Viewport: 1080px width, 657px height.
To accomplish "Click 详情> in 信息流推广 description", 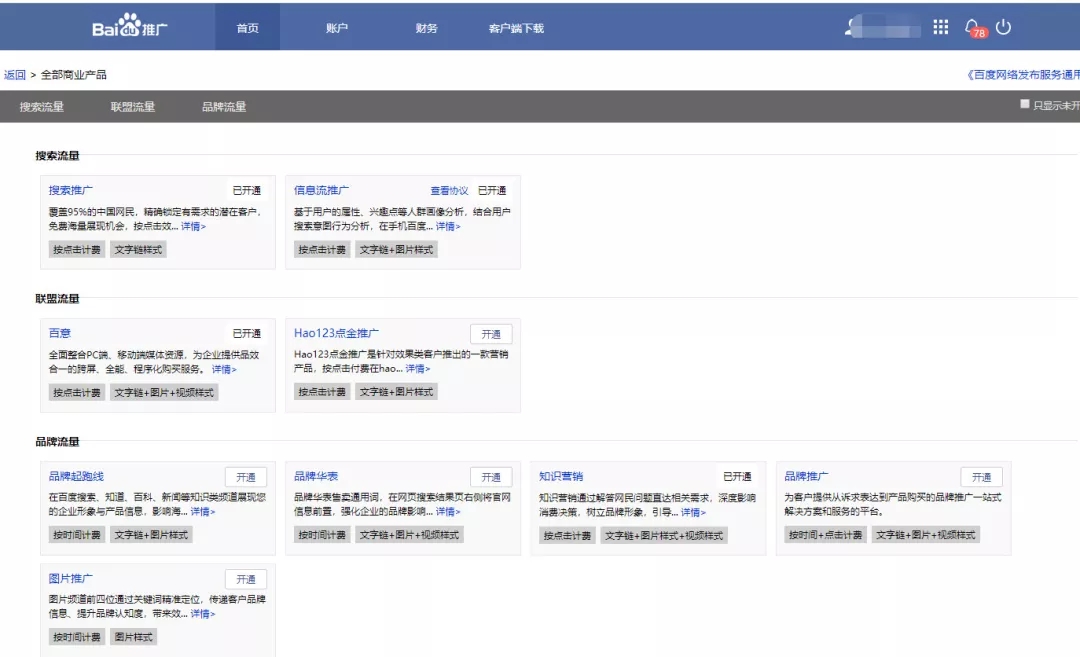I will (448, 226).
